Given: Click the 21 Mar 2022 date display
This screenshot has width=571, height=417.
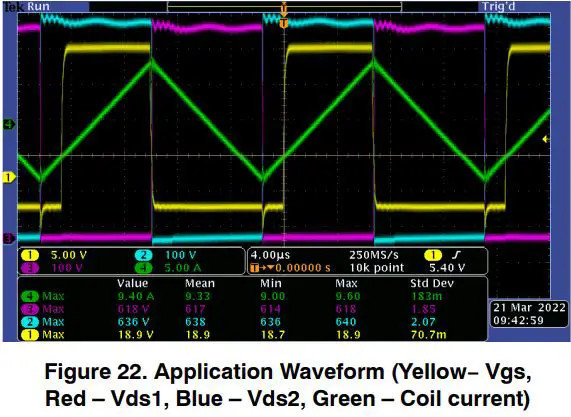Looking at the screenshot, I should pyautogui.click(x=529, y=308).
